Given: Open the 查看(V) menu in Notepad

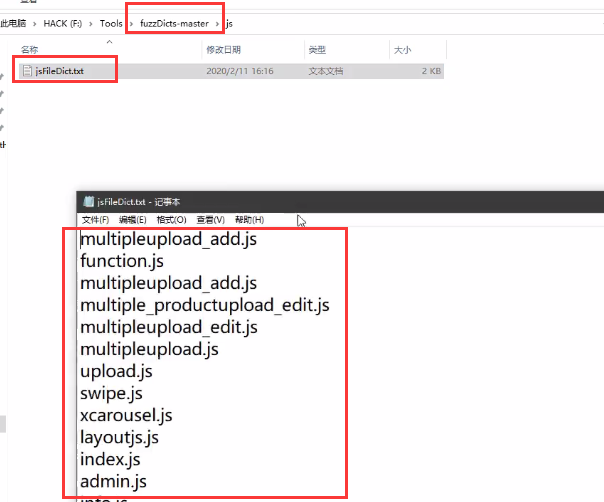Looking at the screenshot, I should pyautogui.click(x=210, y=220).
